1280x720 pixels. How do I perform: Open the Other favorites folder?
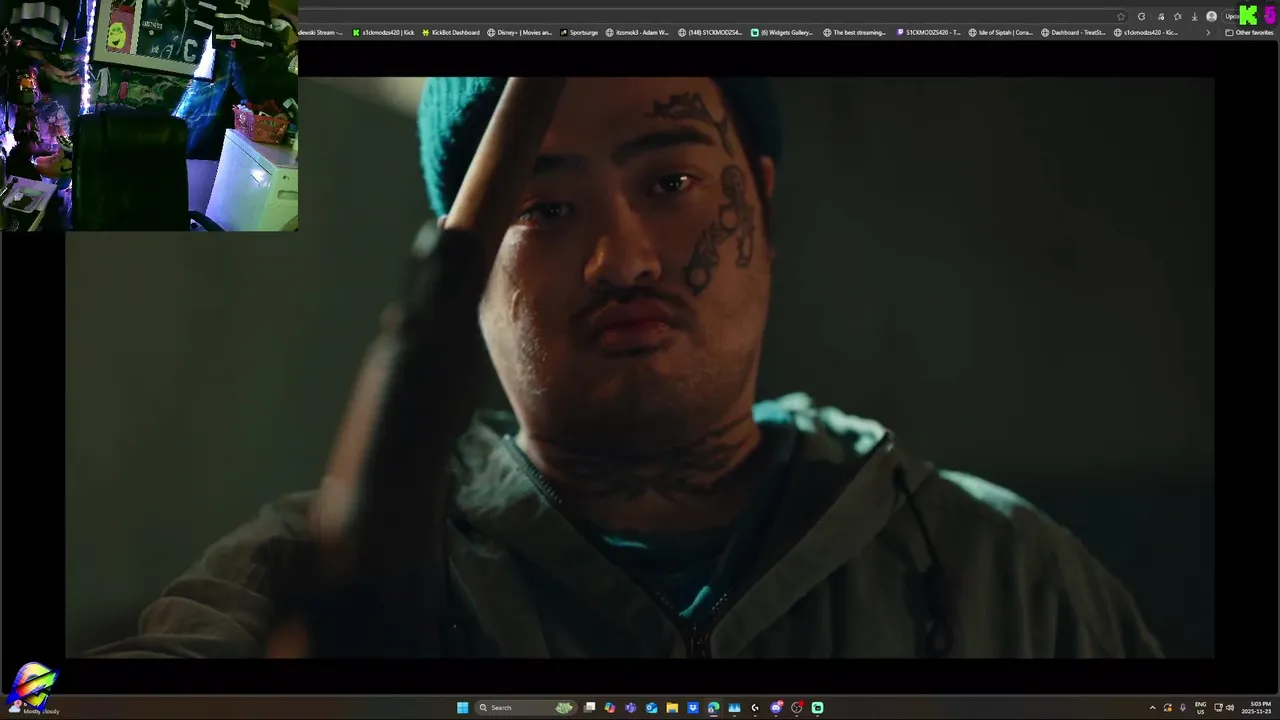pos(1249,32)
